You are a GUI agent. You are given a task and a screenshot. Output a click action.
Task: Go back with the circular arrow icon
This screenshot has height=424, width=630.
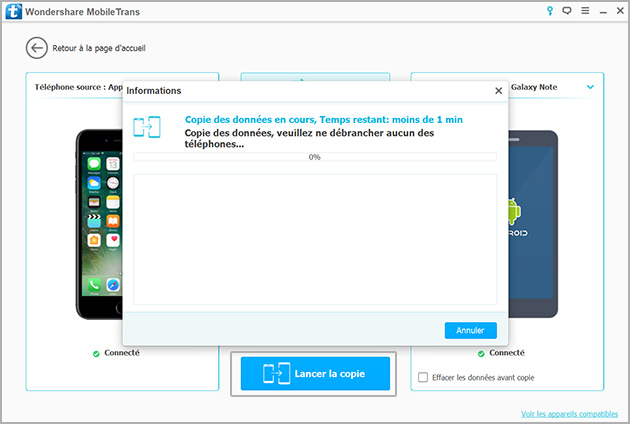tap(37, 48)
